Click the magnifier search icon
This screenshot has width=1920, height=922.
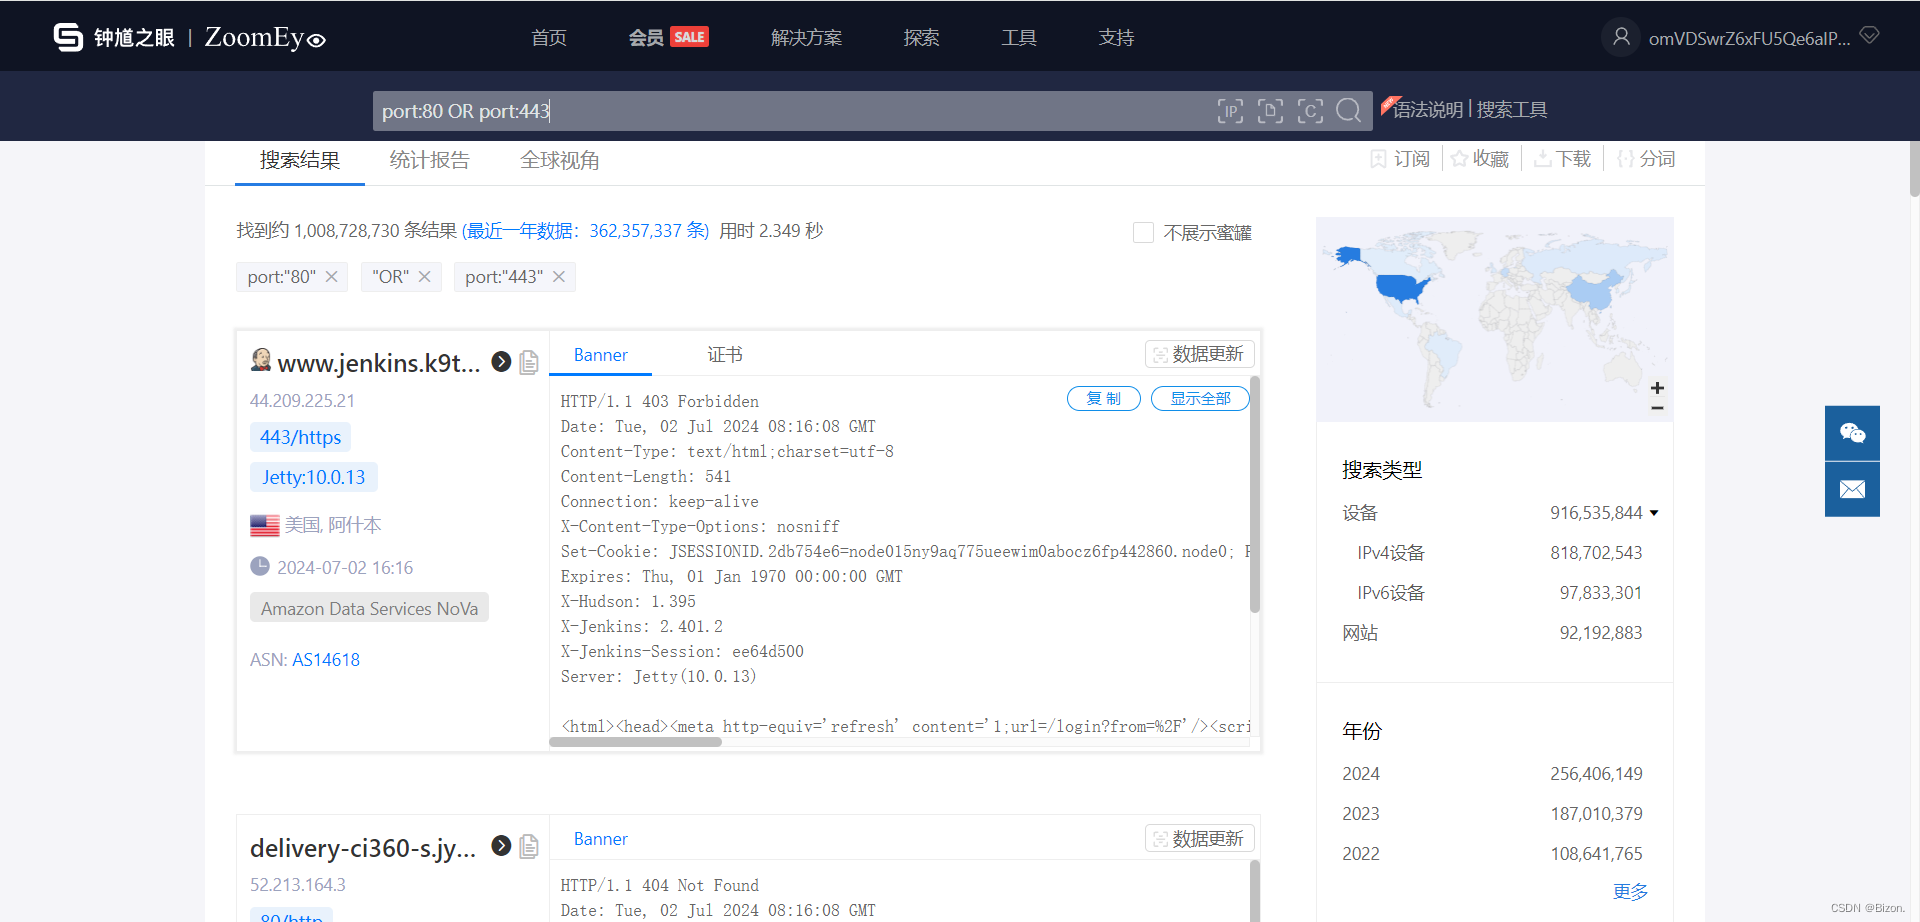(1349, 111)
